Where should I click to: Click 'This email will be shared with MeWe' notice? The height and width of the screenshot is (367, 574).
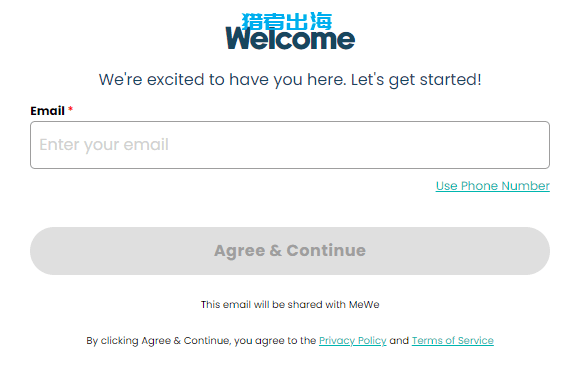tap(290, 304)
